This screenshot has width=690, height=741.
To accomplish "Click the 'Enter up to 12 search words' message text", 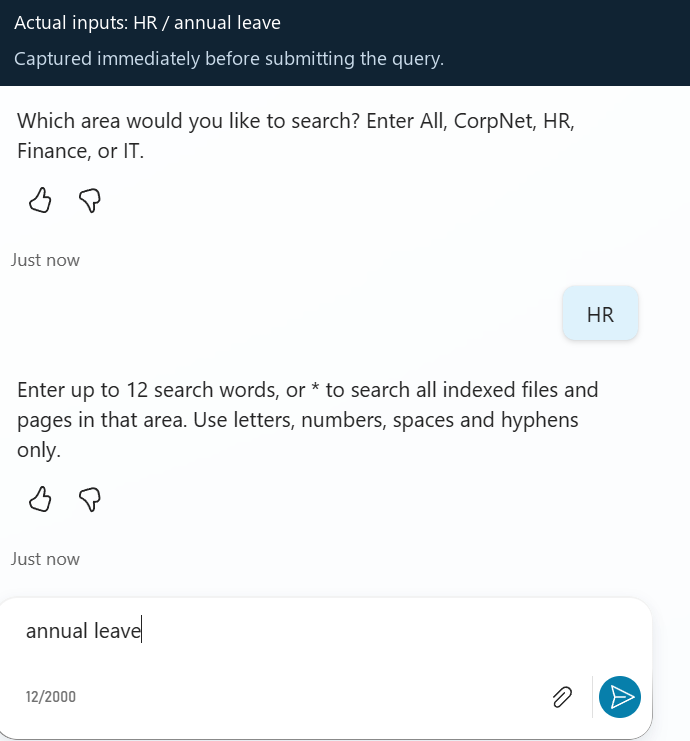I will click(x=308, y=420).
